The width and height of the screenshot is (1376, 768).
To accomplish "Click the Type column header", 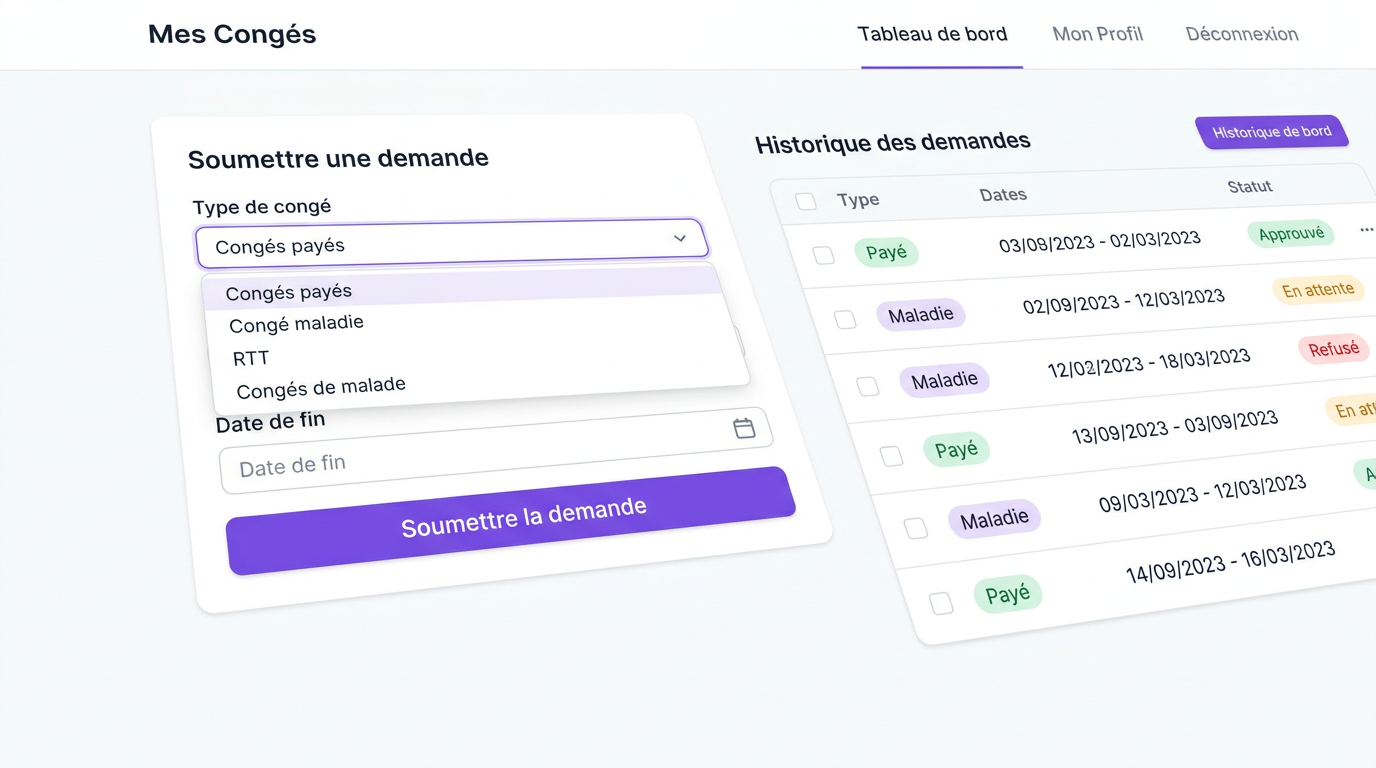I will point(858,199).
